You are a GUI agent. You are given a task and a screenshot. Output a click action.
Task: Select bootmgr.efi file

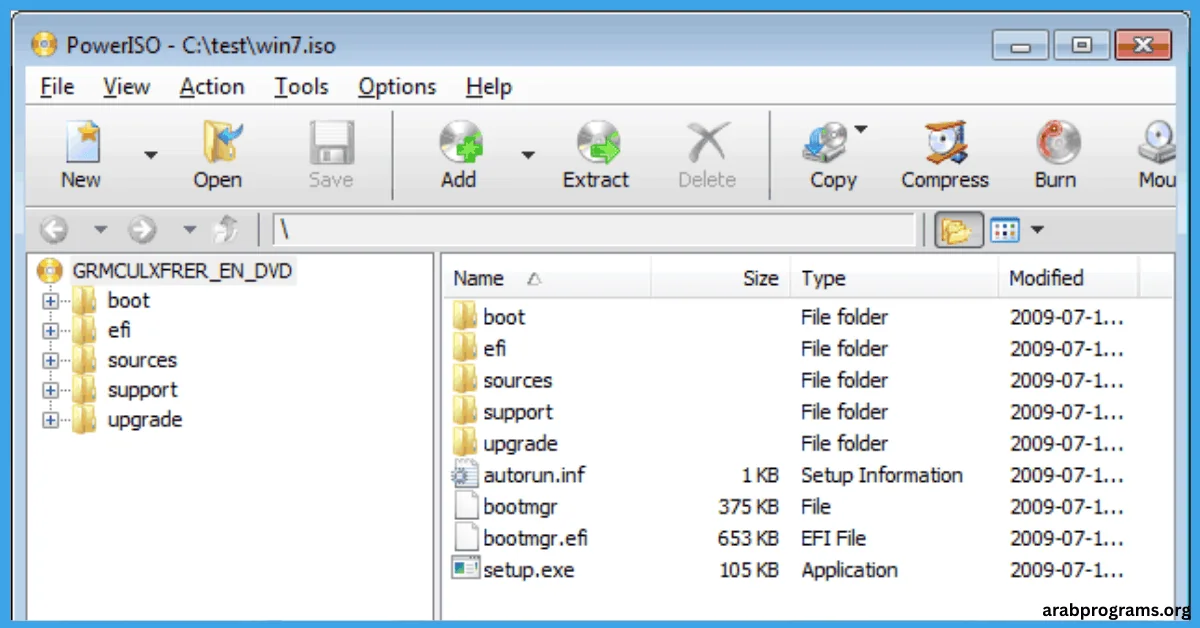(x=535, y=538)
